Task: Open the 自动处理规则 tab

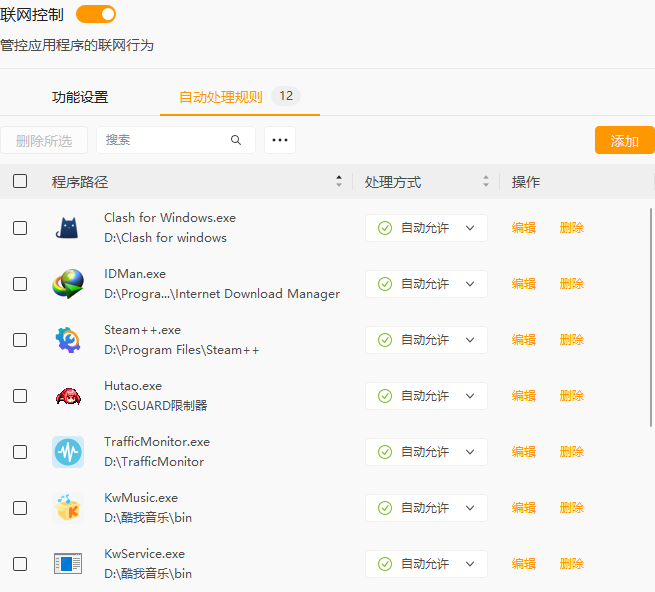Action: tap(221, 97)
